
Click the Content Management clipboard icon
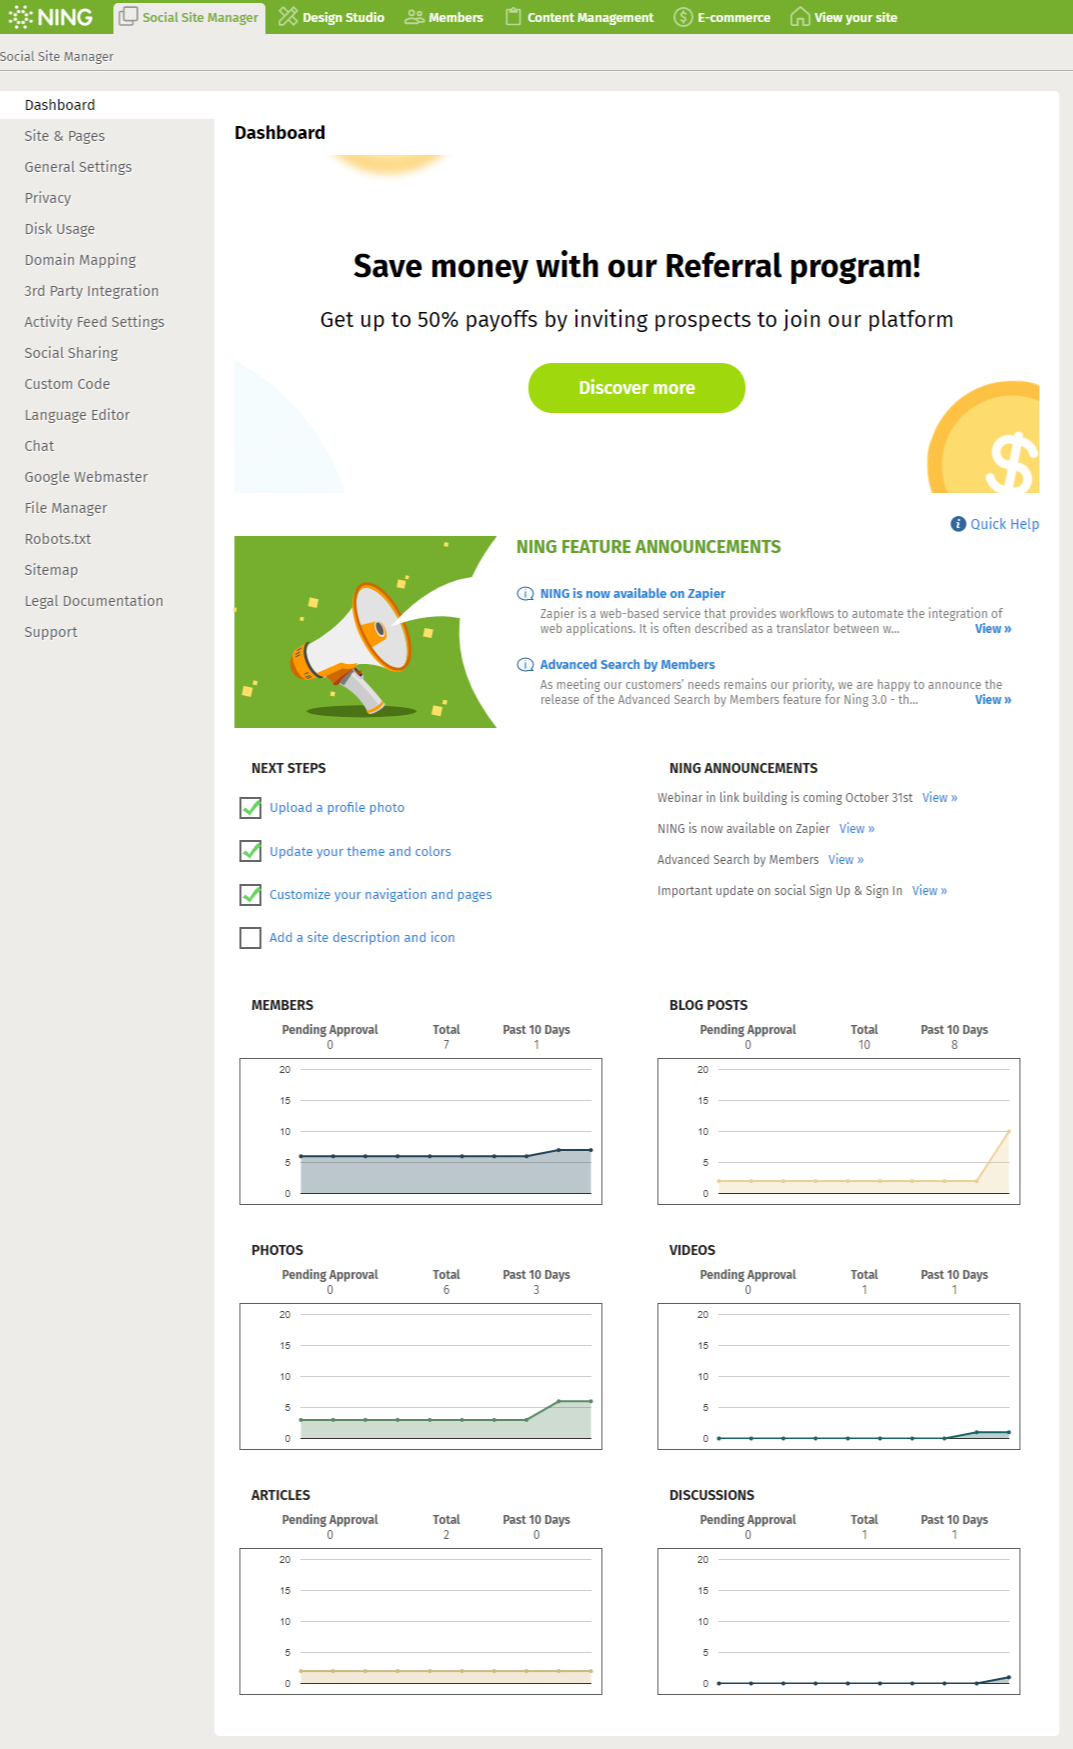pyautogui.click(x=513, y=17)
